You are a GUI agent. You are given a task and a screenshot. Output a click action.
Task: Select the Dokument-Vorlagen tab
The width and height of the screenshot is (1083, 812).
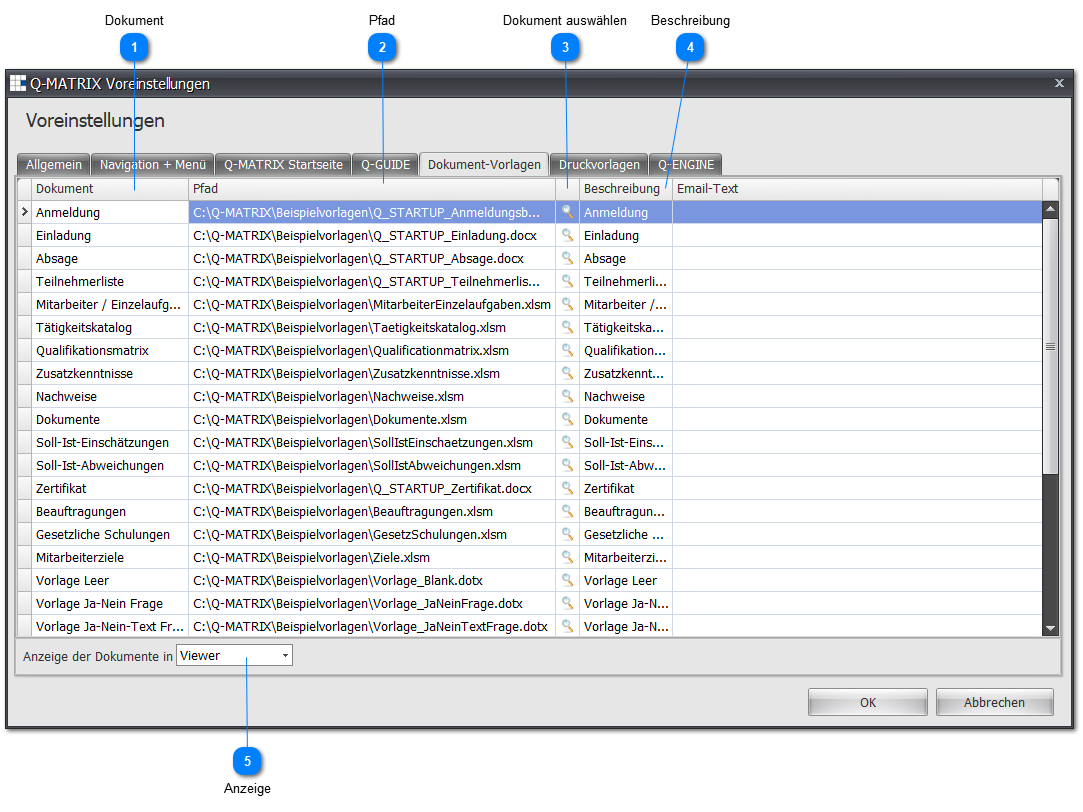(x=484, y=164)
